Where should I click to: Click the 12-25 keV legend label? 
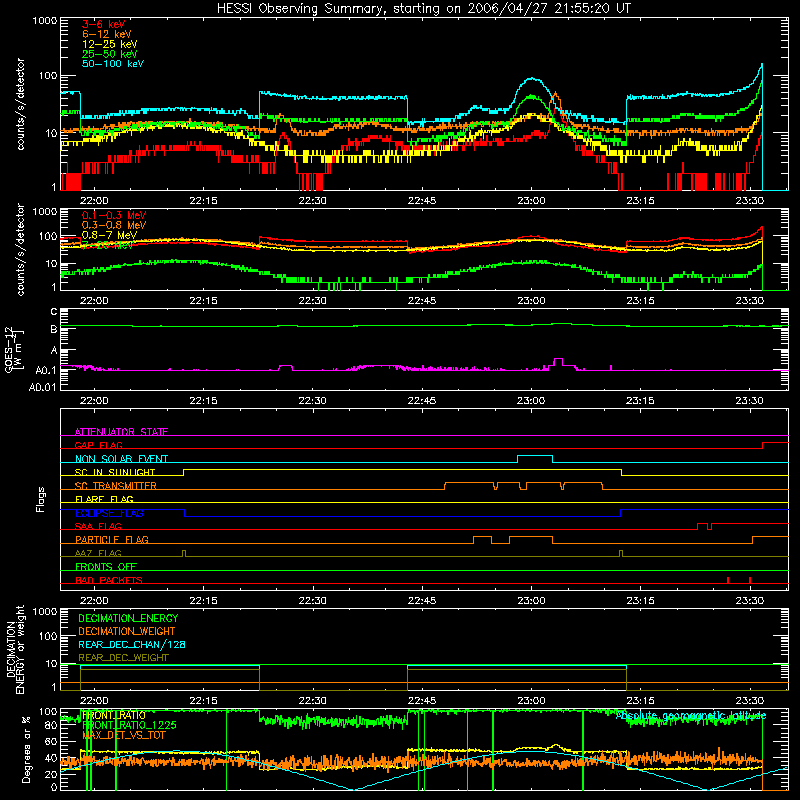109,44
